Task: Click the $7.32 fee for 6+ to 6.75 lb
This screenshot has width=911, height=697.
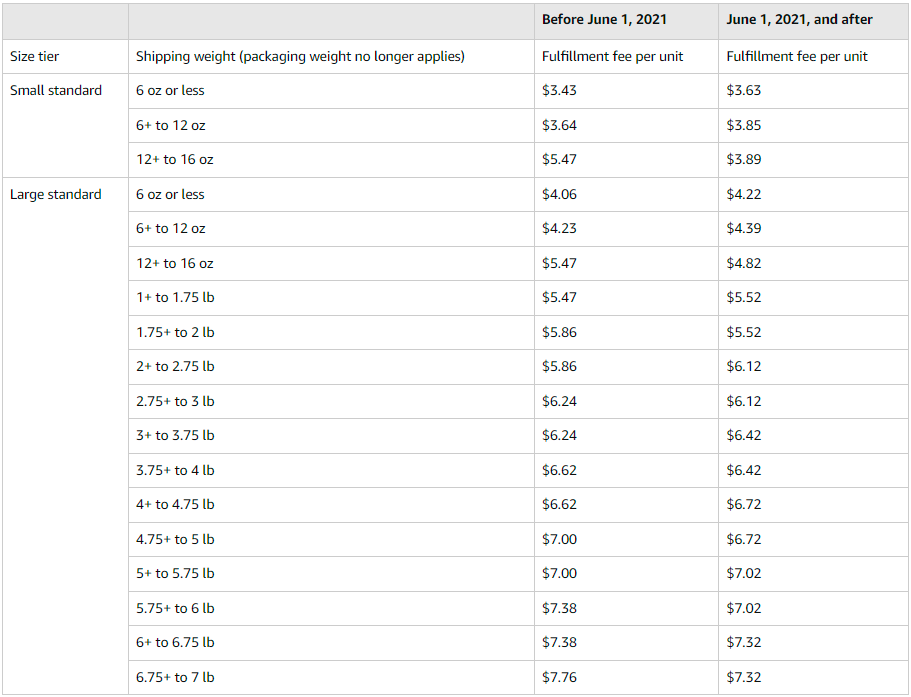Action: [x=813, y=643]
